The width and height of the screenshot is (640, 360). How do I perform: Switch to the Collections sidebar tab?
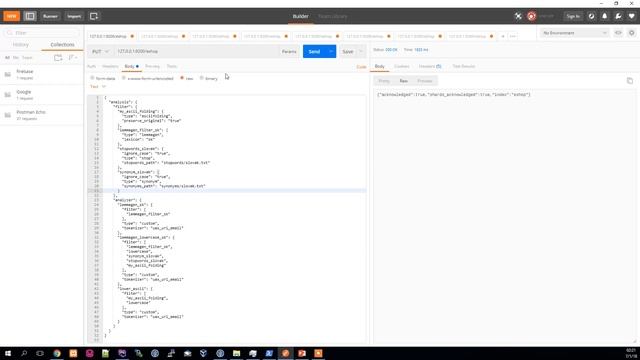pos(62,44)
